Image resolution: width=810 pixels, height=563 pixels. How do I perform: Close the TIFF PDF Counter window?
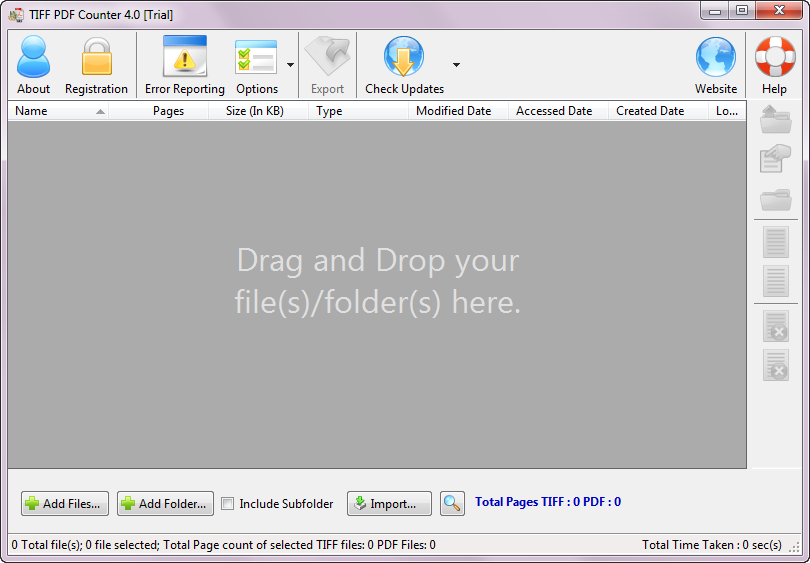[x=779, y=11]
